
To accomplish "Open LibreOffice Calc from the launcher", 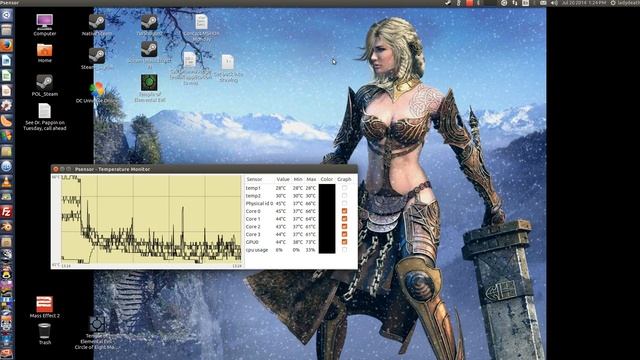I will coord(6,76).
